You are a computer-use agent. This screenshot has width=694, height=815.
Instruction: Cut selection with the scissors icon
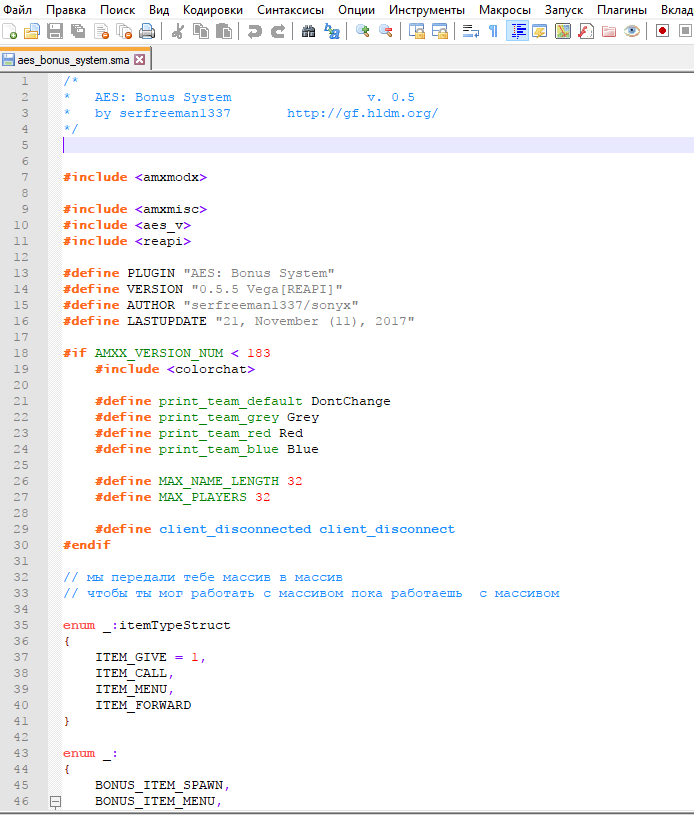(178, 32)
